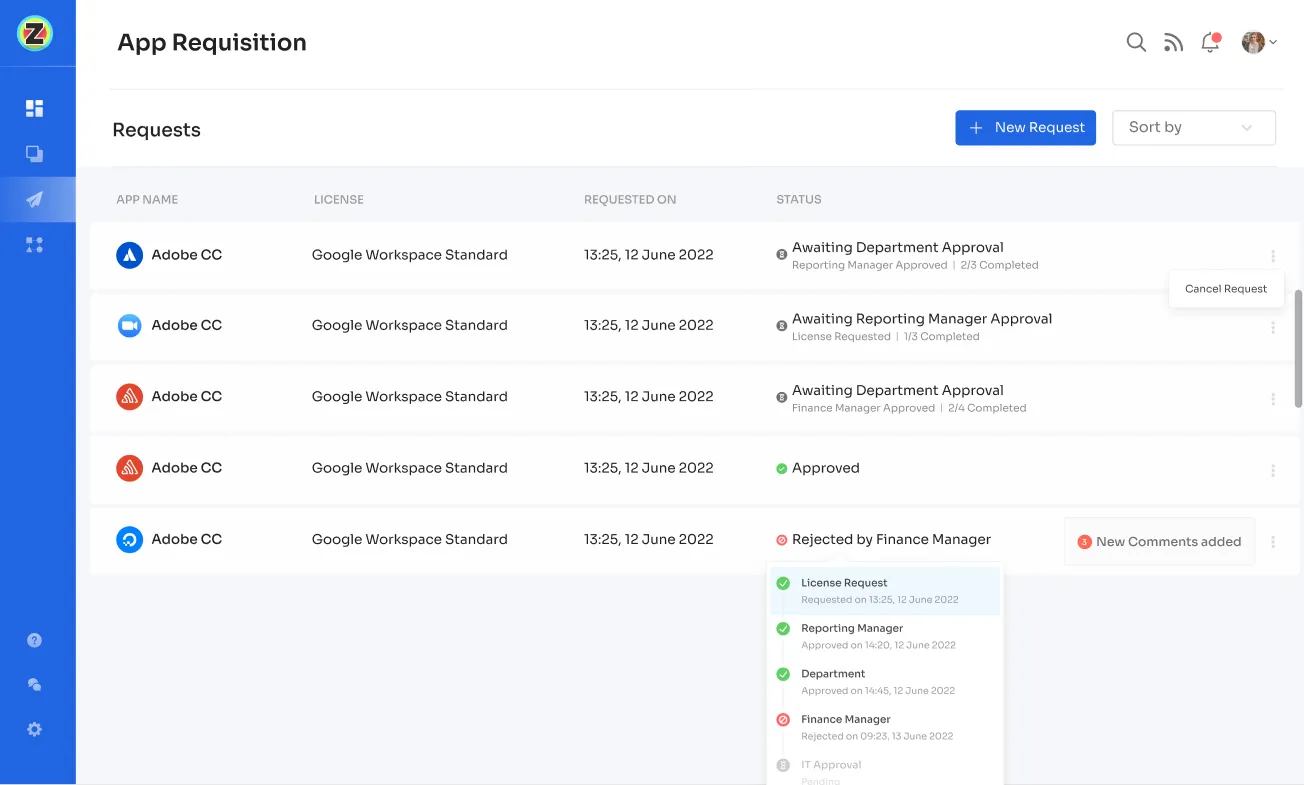Click '2/4 Completed' progress text
The height and width of the screenshot is (785, 1304).
pos(987,408)
